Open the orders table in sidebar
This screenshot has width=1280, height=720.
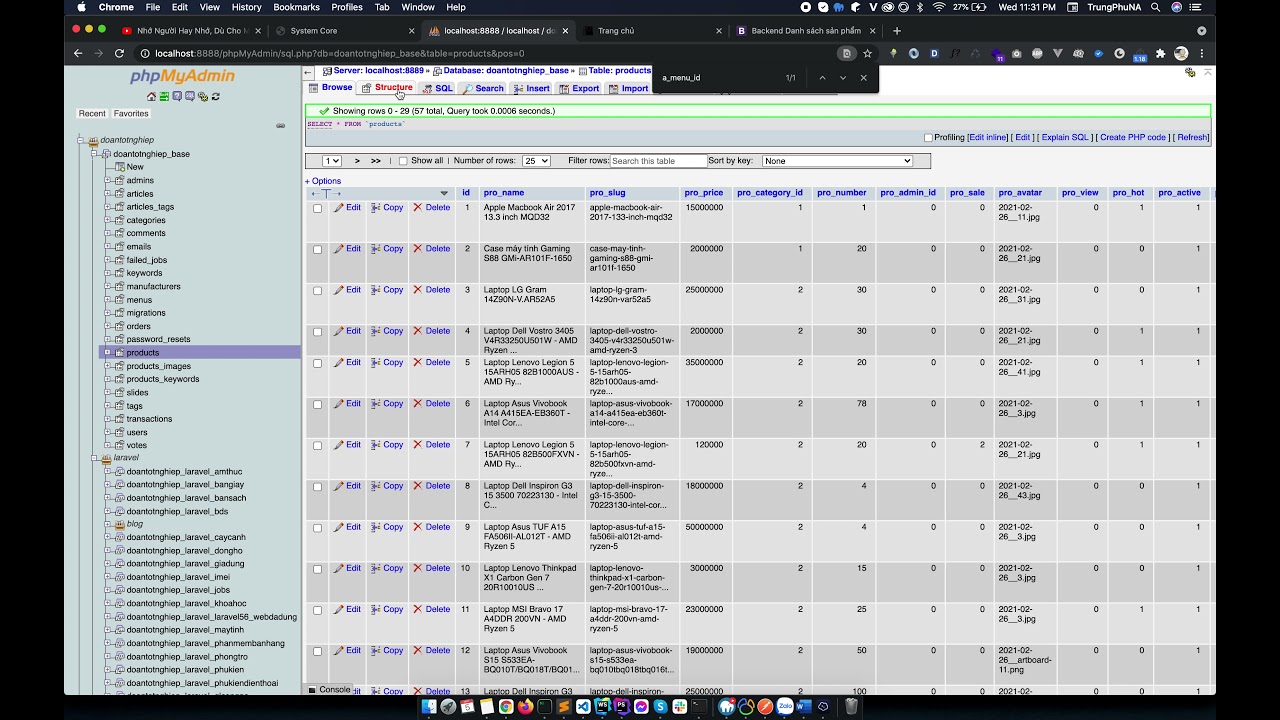click(139, 326)
